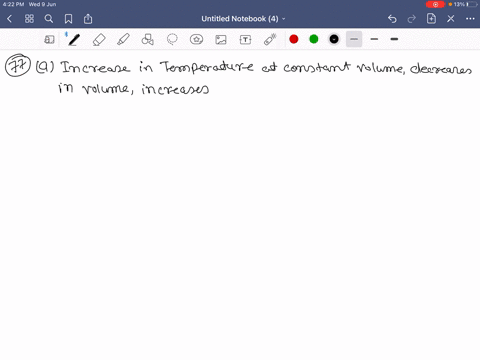Open the more options ellipsis menu
This screenshot has height=360, width=480.
pos(470,19)
